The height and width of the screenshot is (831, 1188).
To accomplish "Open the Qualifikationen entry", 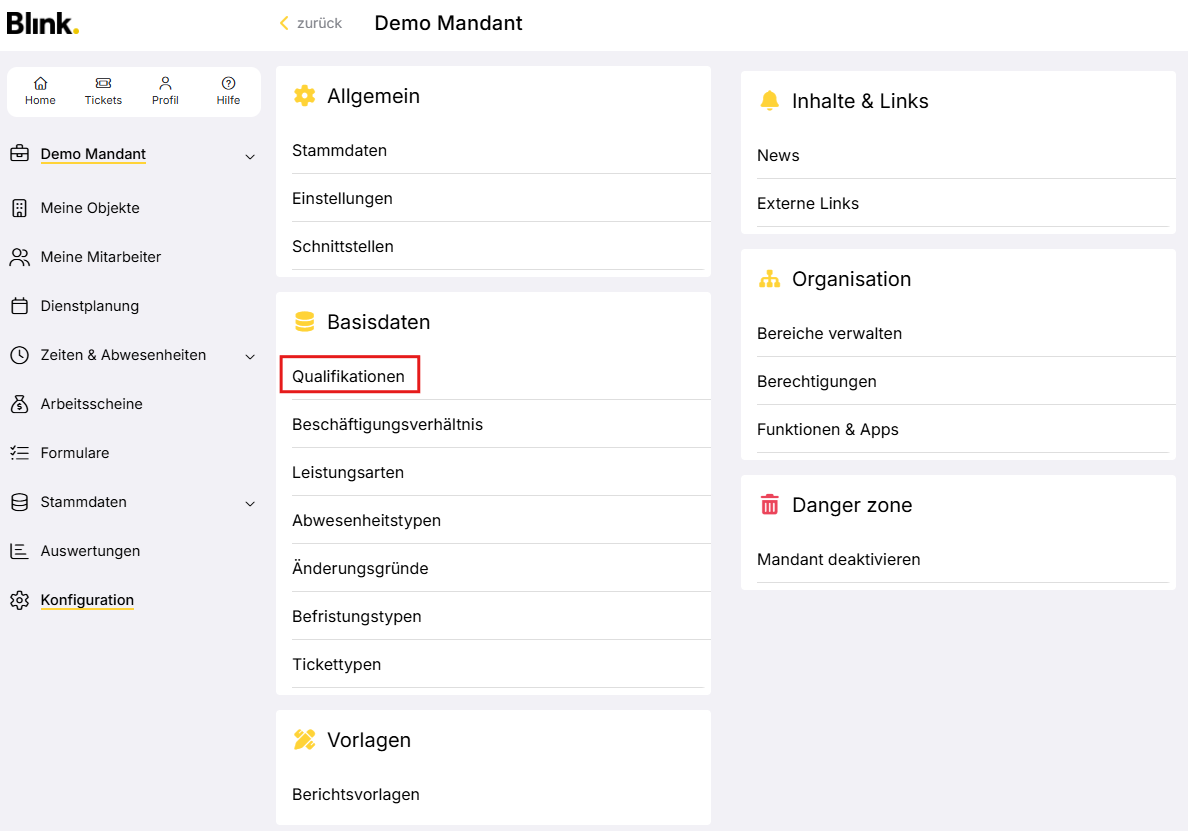I will click(348, 376).
